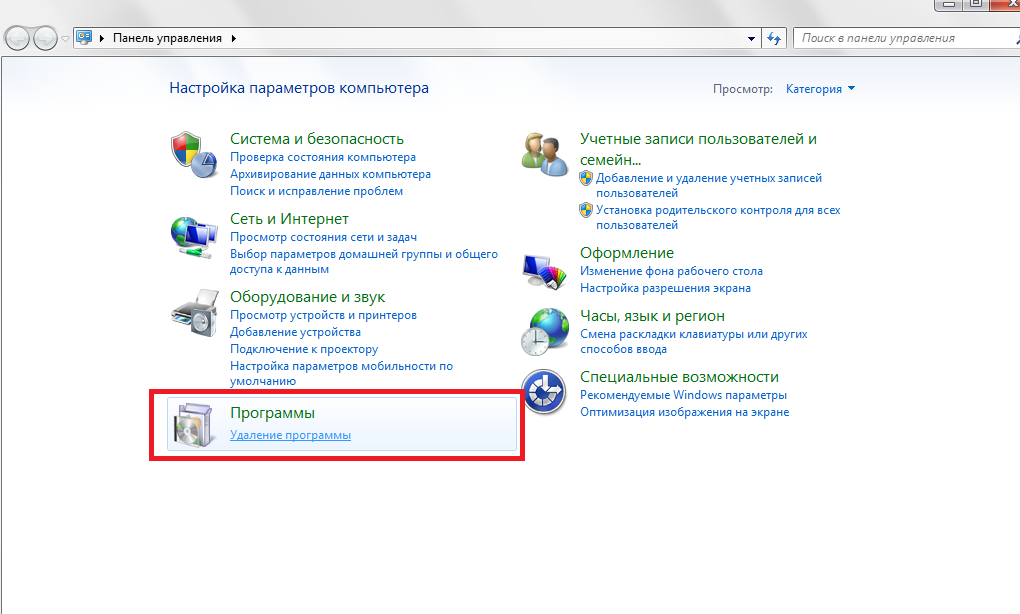Refresh the Control Panel view
Screen dimensions: 1020x614
pos(773,38)
